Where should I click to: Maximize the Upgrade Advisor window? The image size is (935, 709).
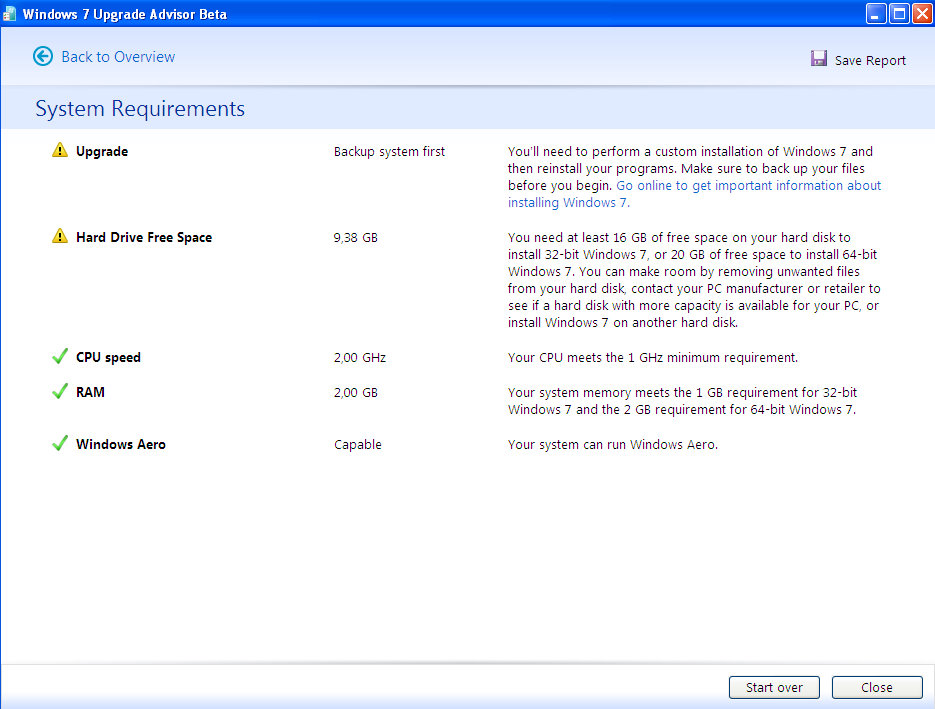coord(899,14)
